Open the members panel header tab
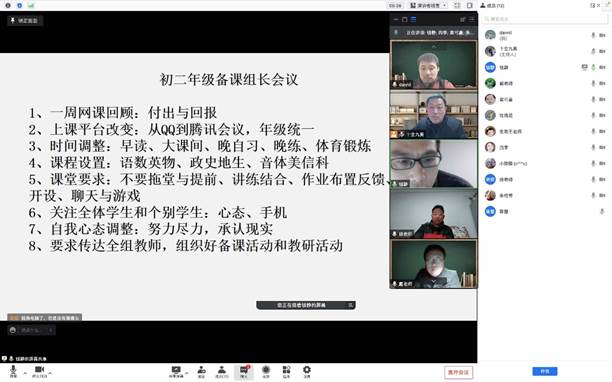Viewport: 612px width, 382px height. pos(493,5)
